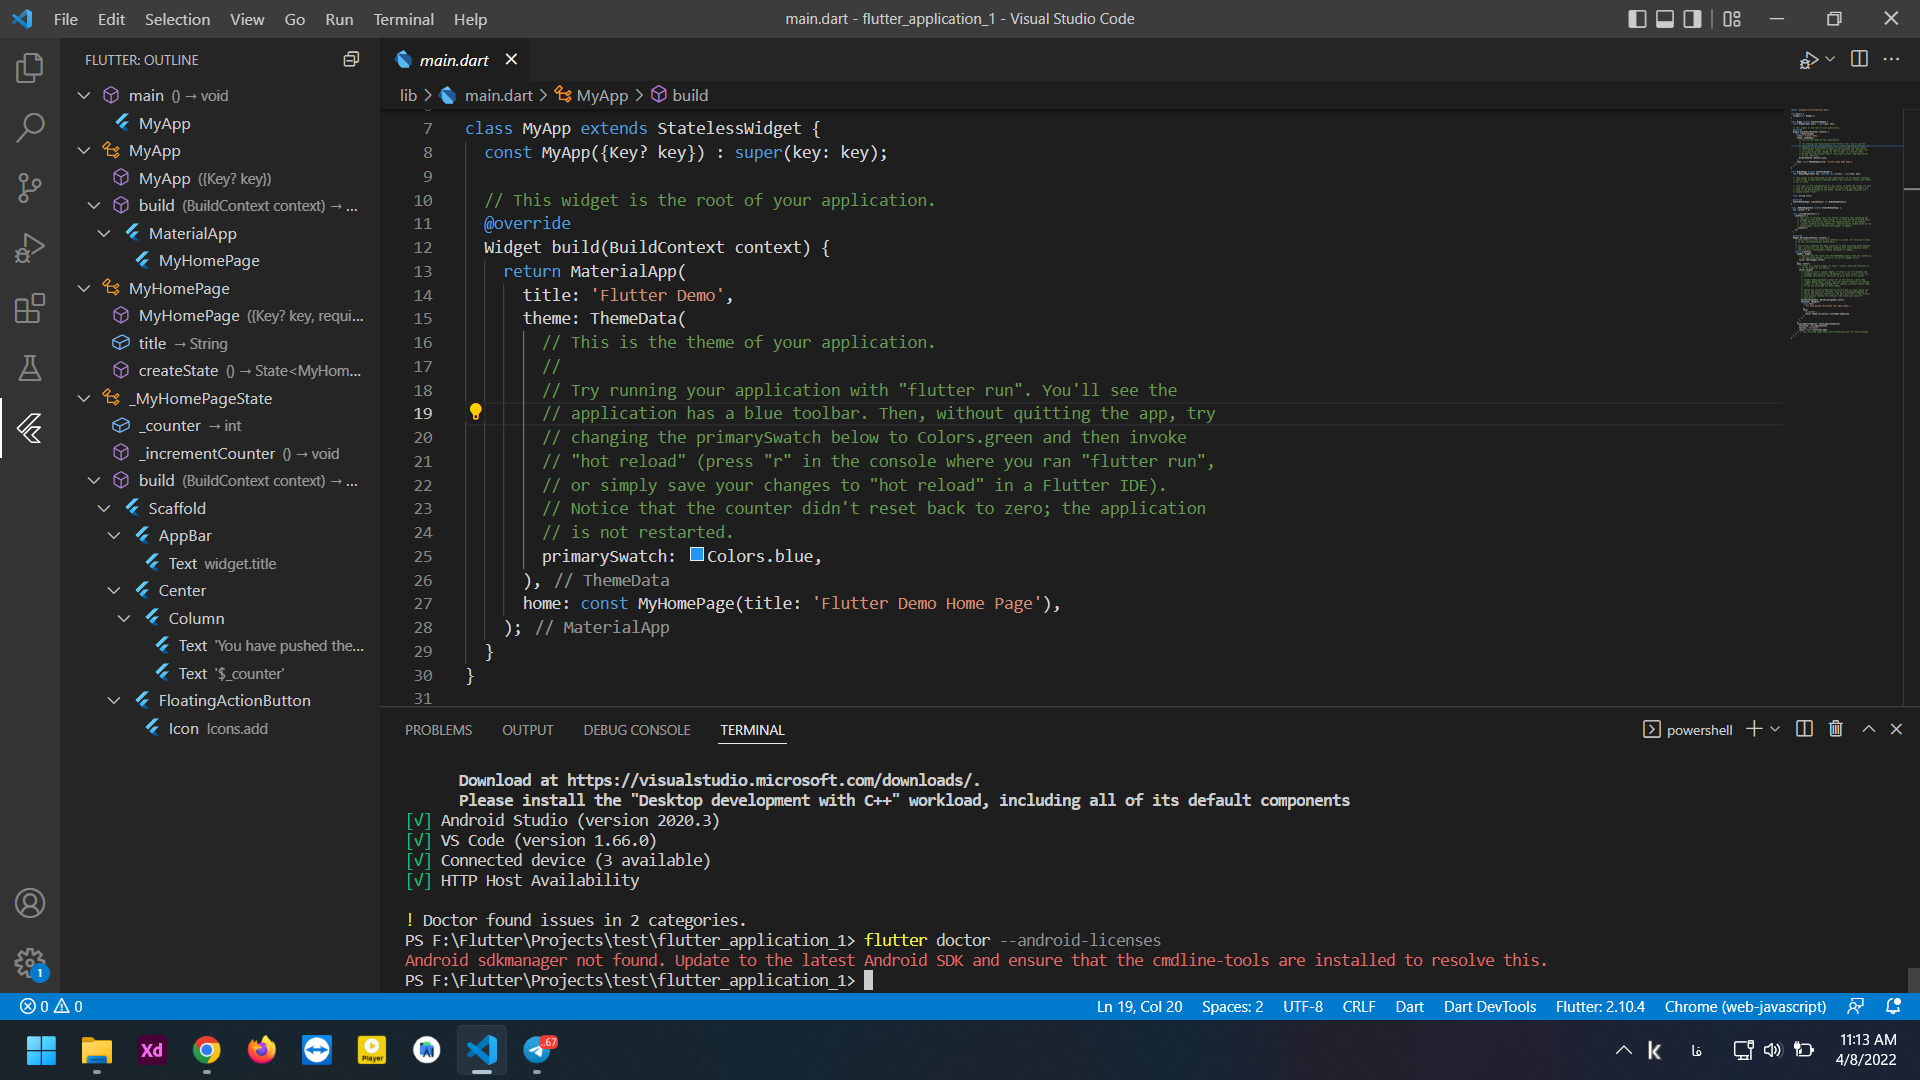Screen dimensions: 1920x1080
Task: Click the main.dart breadcrumb item
Action: (487, 95)
